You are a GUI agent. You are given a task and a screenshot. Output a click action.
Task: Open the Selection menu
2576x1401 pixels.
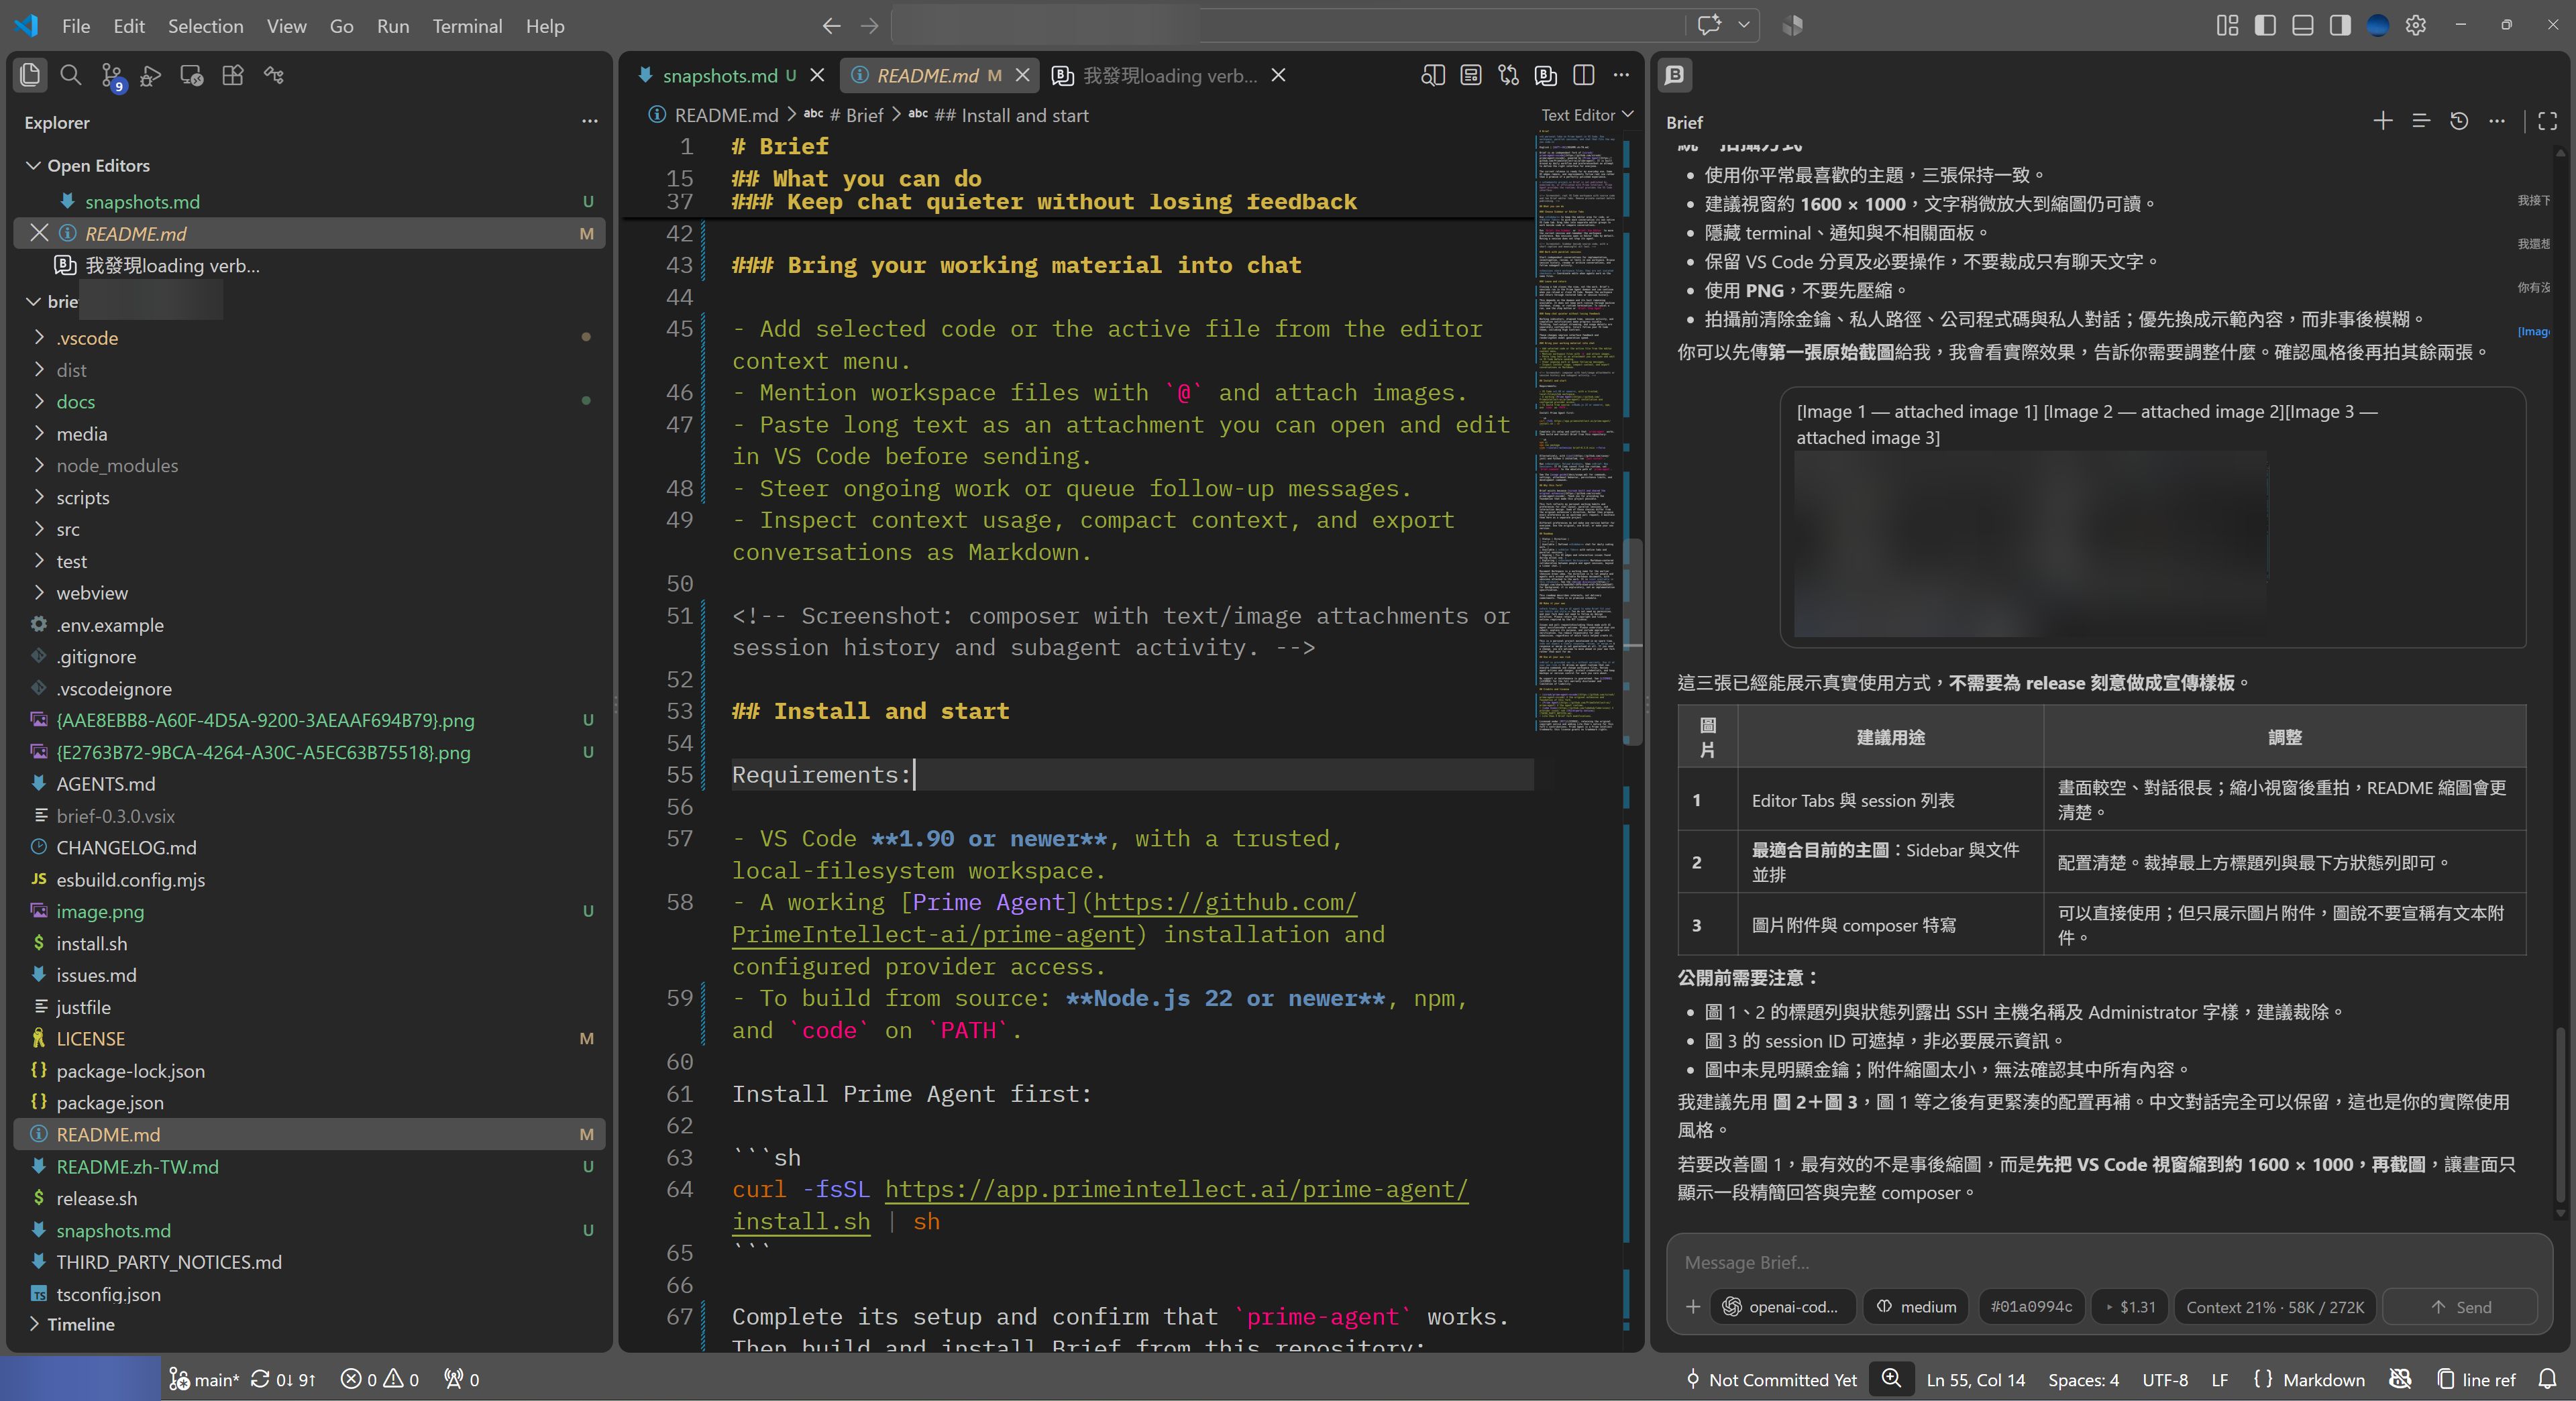pos(205,26)
